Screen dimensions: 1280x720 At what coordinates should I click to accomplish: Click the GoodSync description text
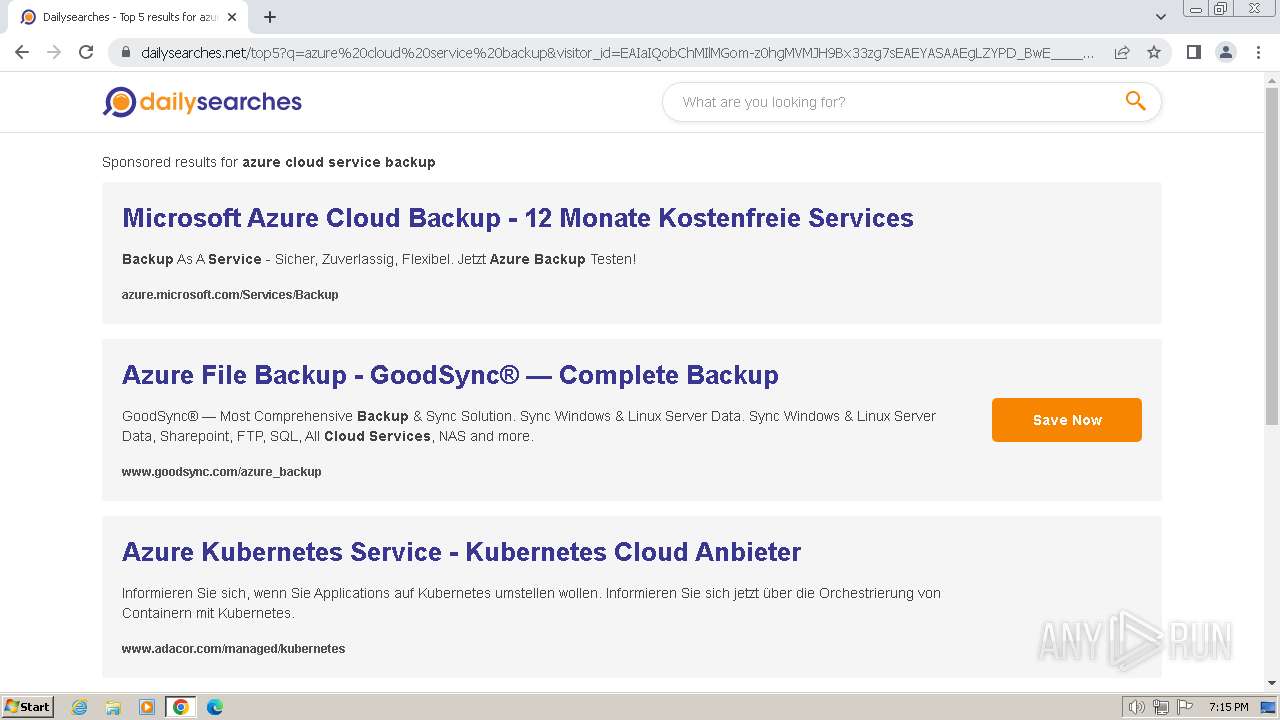click(529, 426)
